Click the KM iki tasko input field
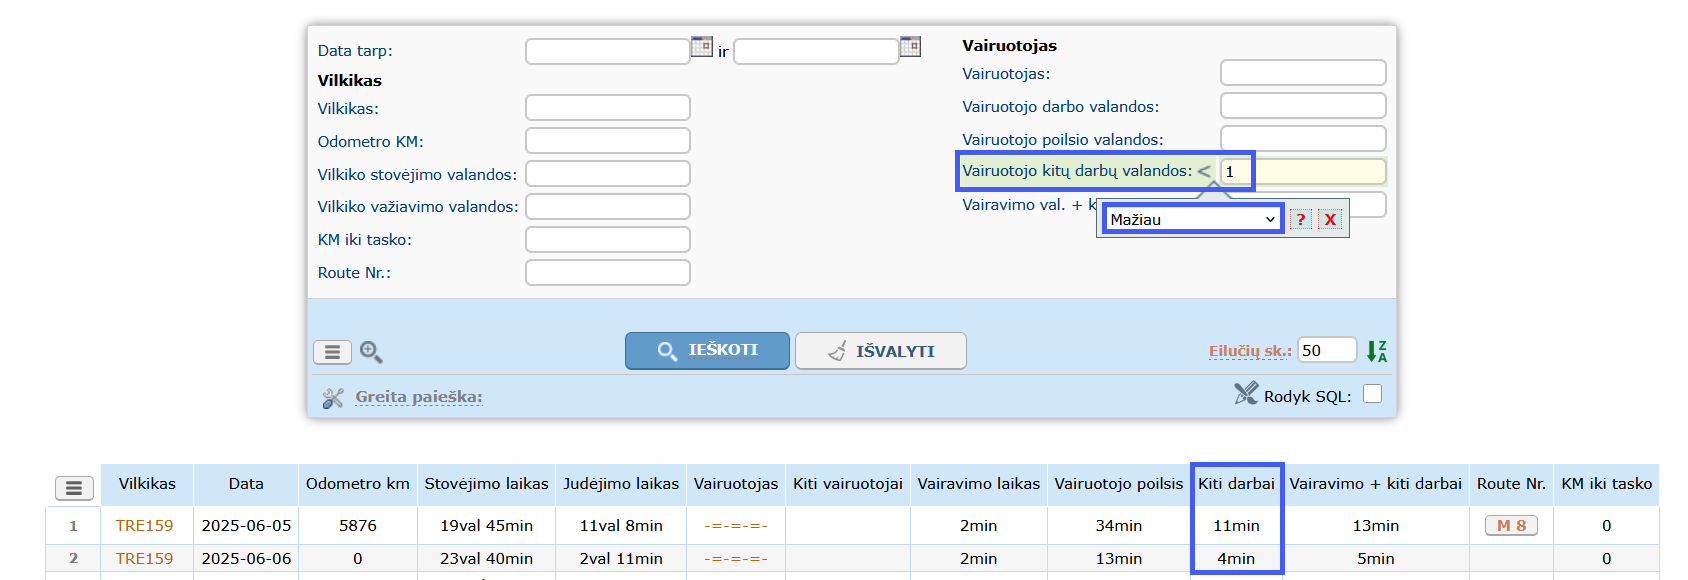This screenshot has height=580, width=1688. point(608,239)
